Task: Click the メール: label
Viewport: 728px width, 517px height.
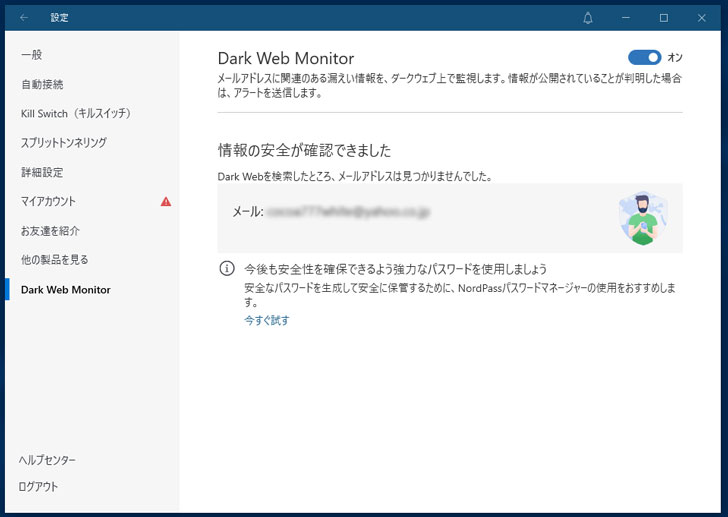Action: coord(248,212)
